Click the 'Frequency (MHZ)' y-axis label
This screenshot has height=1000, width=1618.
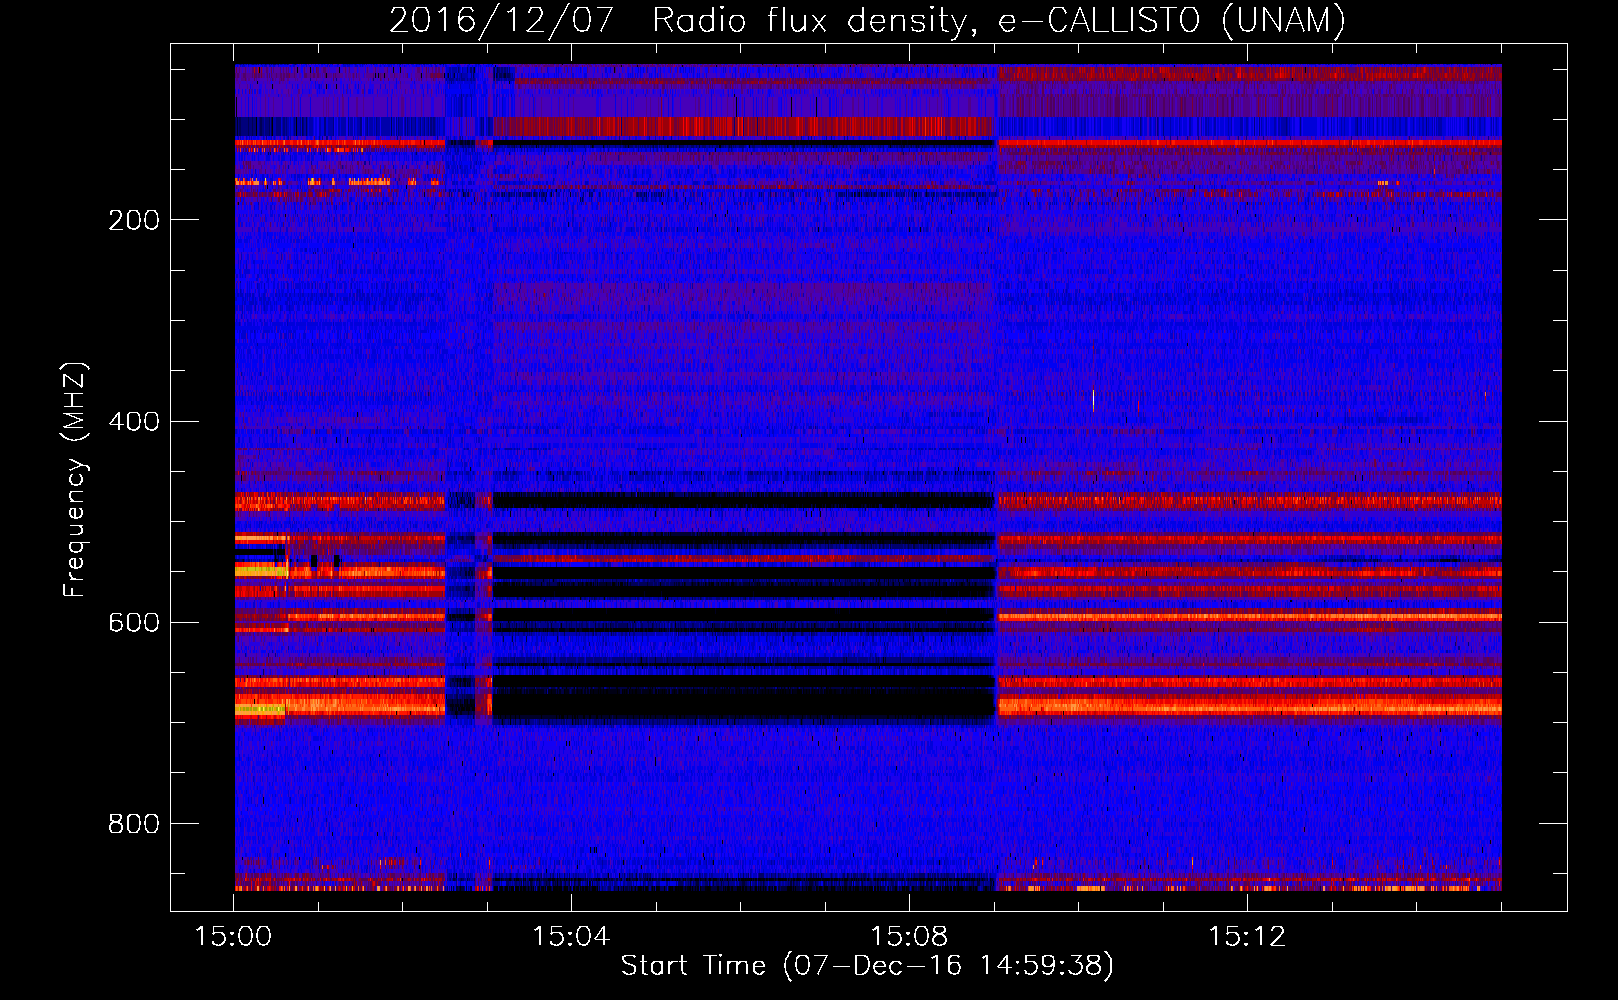(x=75, y=480)
